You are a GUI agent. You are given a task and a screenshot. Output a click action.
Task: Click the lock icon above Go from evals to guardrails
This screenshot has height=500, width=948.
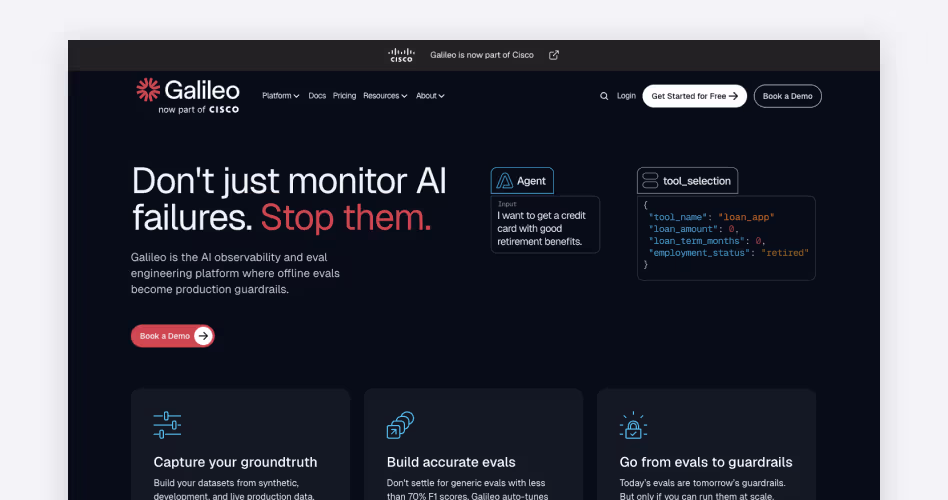coord(633,426)
